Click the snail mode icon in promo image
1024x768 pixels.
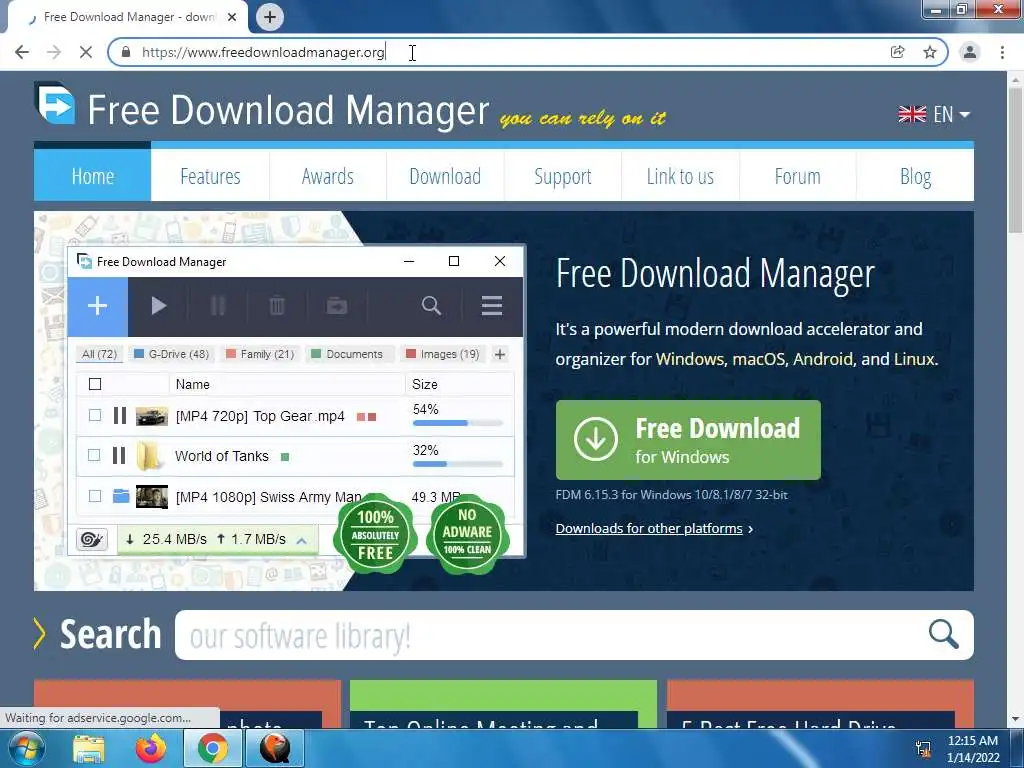tap(92, 539)
